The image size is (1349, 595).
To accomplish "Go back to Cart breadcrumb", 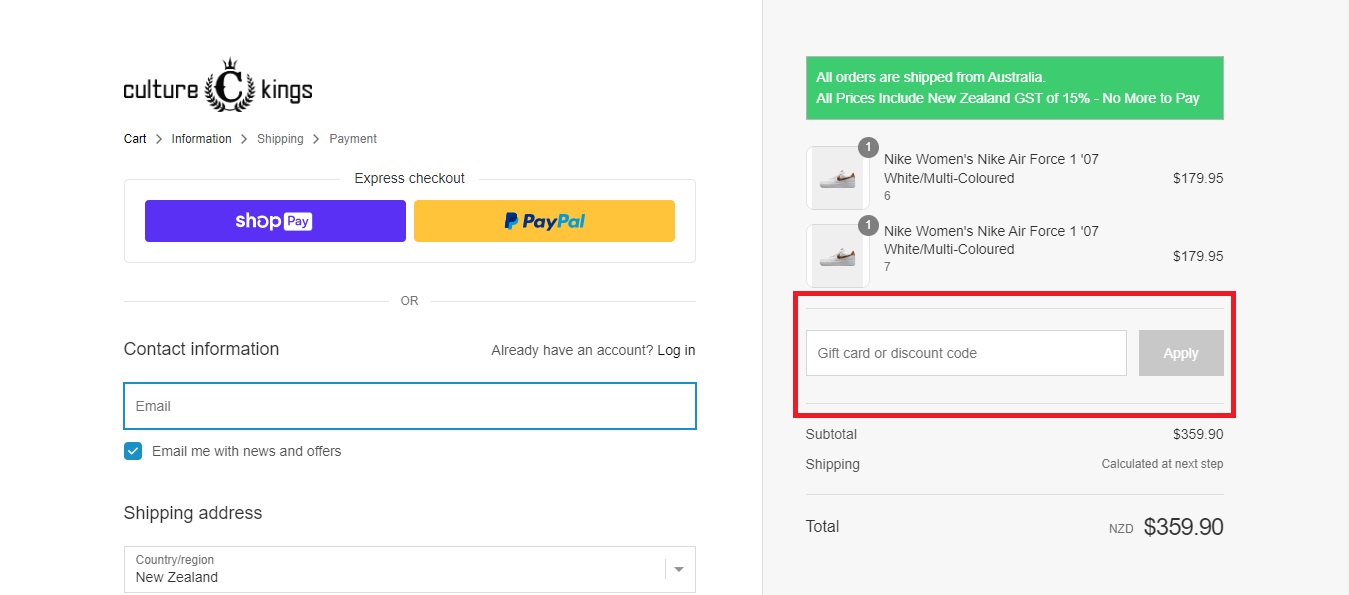I will click(135, 139).
